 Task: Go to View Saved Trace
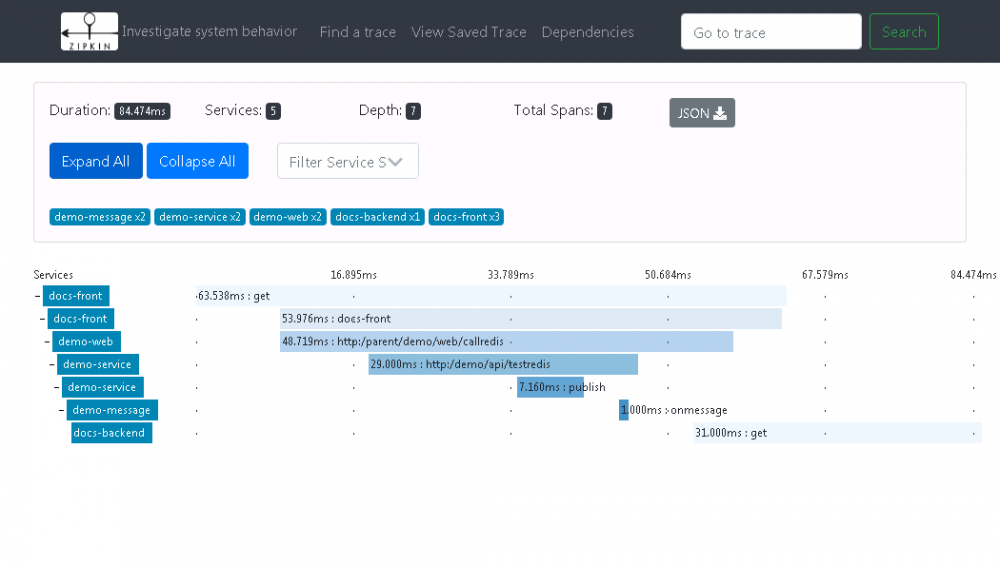click(x=469, y=32)
